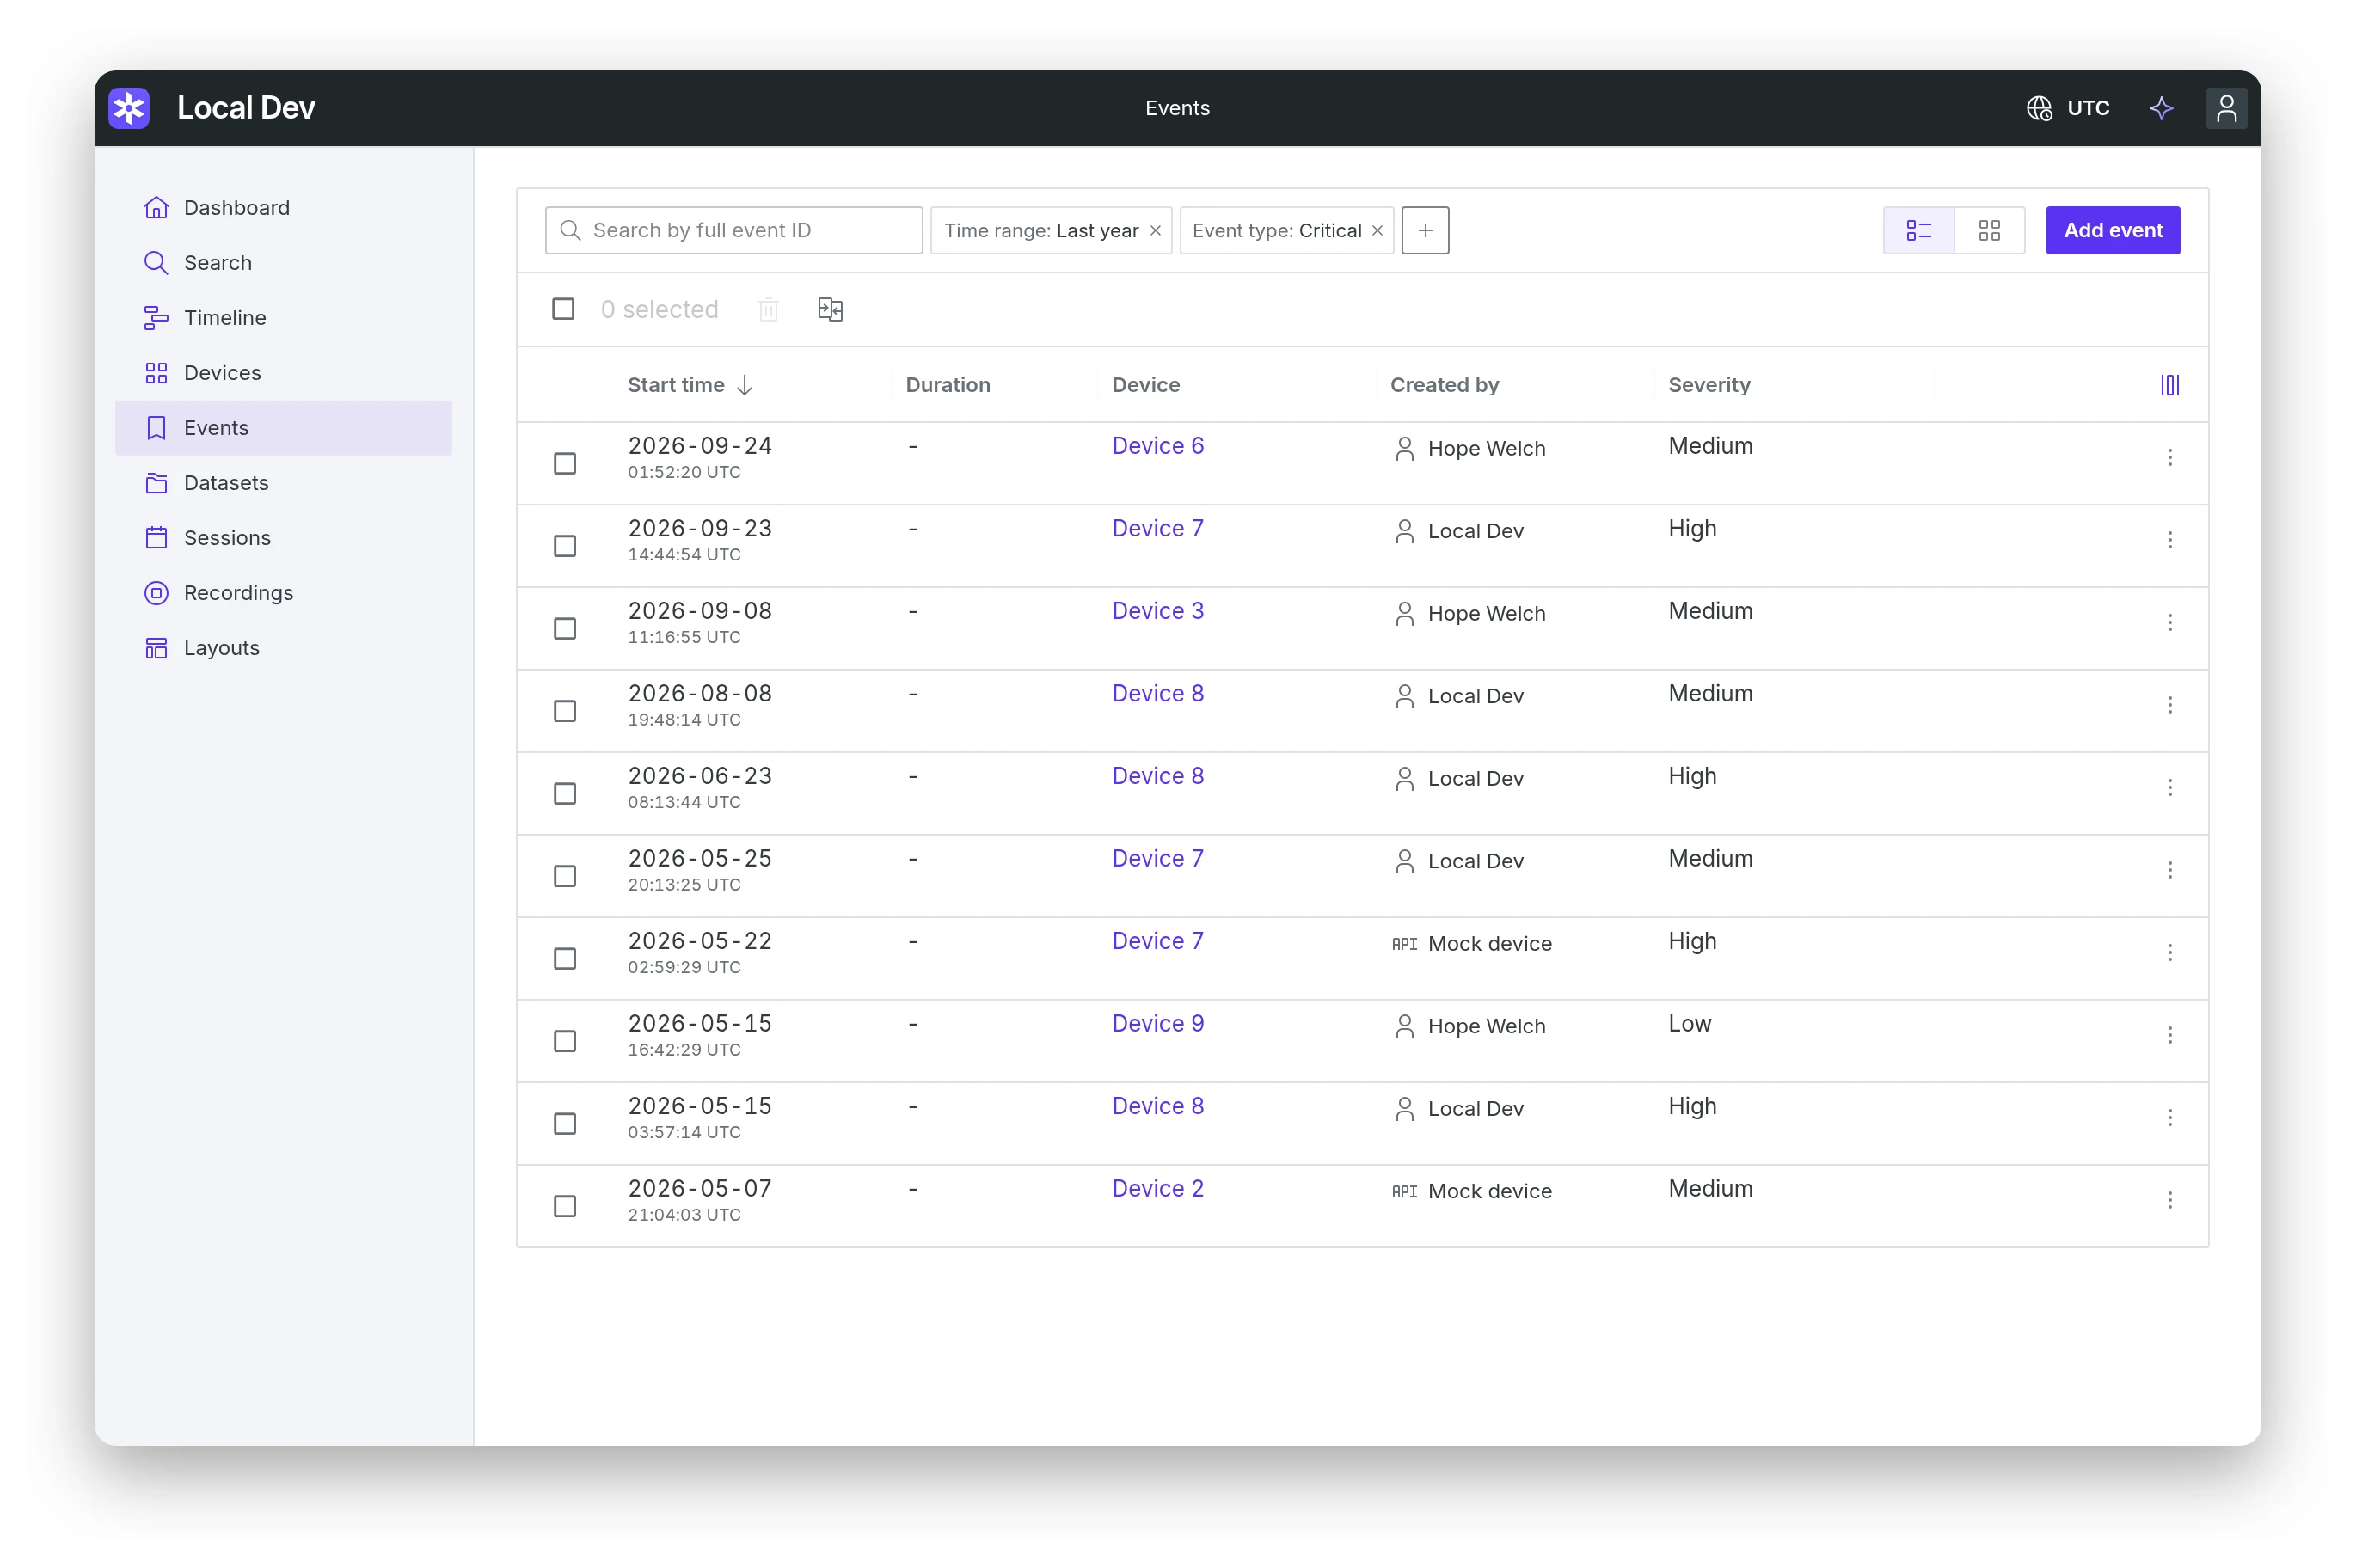Open Device 3 link
The height and width of the screenshot is (1568, 2356).
1157,611
